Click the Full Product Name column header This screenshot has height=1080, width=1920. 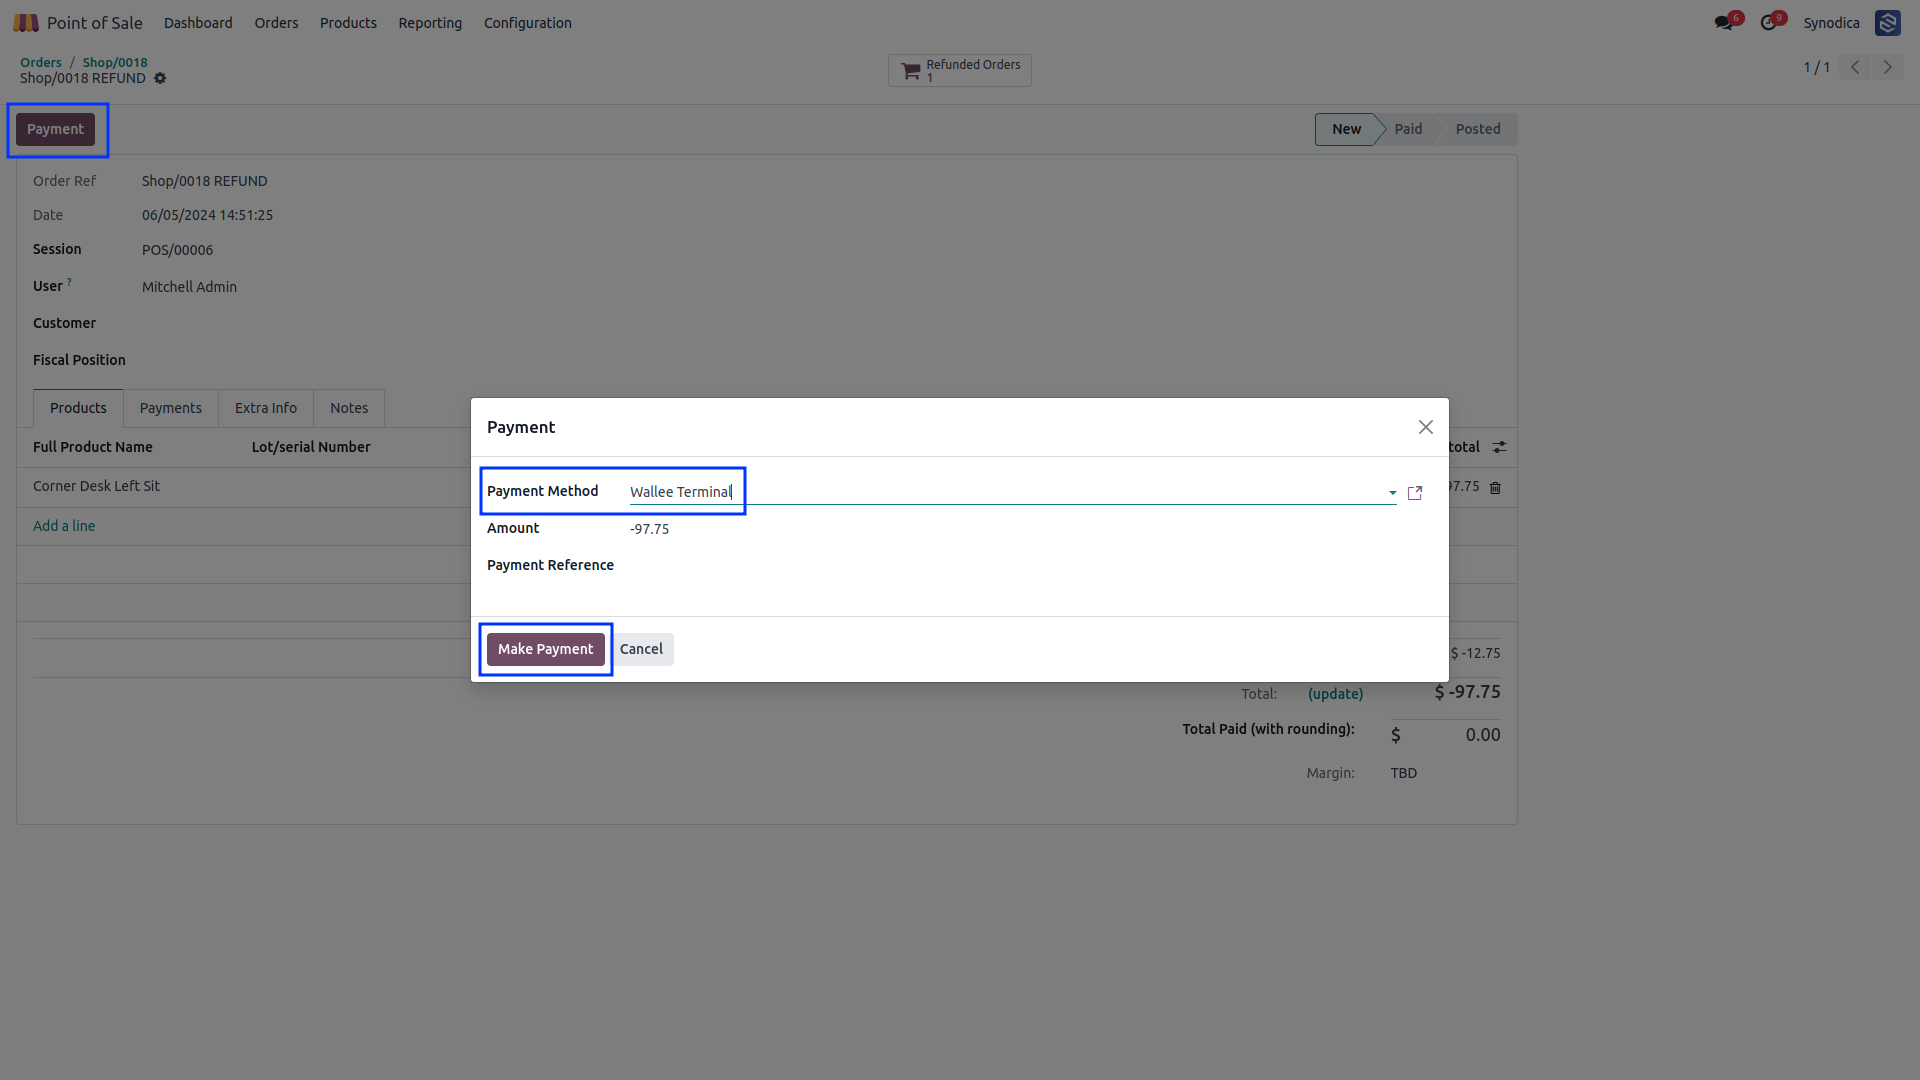(x=93, y=447)
